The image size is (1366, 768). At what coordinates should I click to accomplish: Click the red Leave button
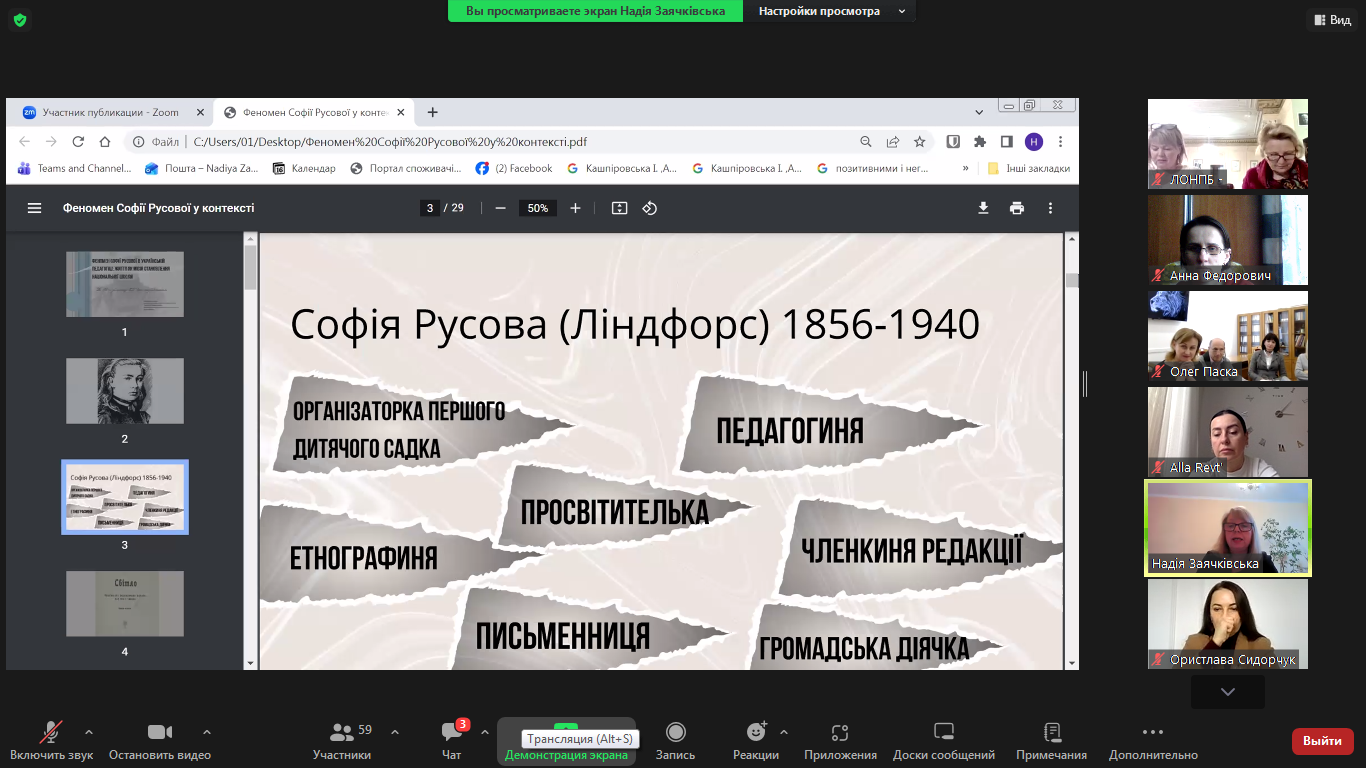point(1322,741)
